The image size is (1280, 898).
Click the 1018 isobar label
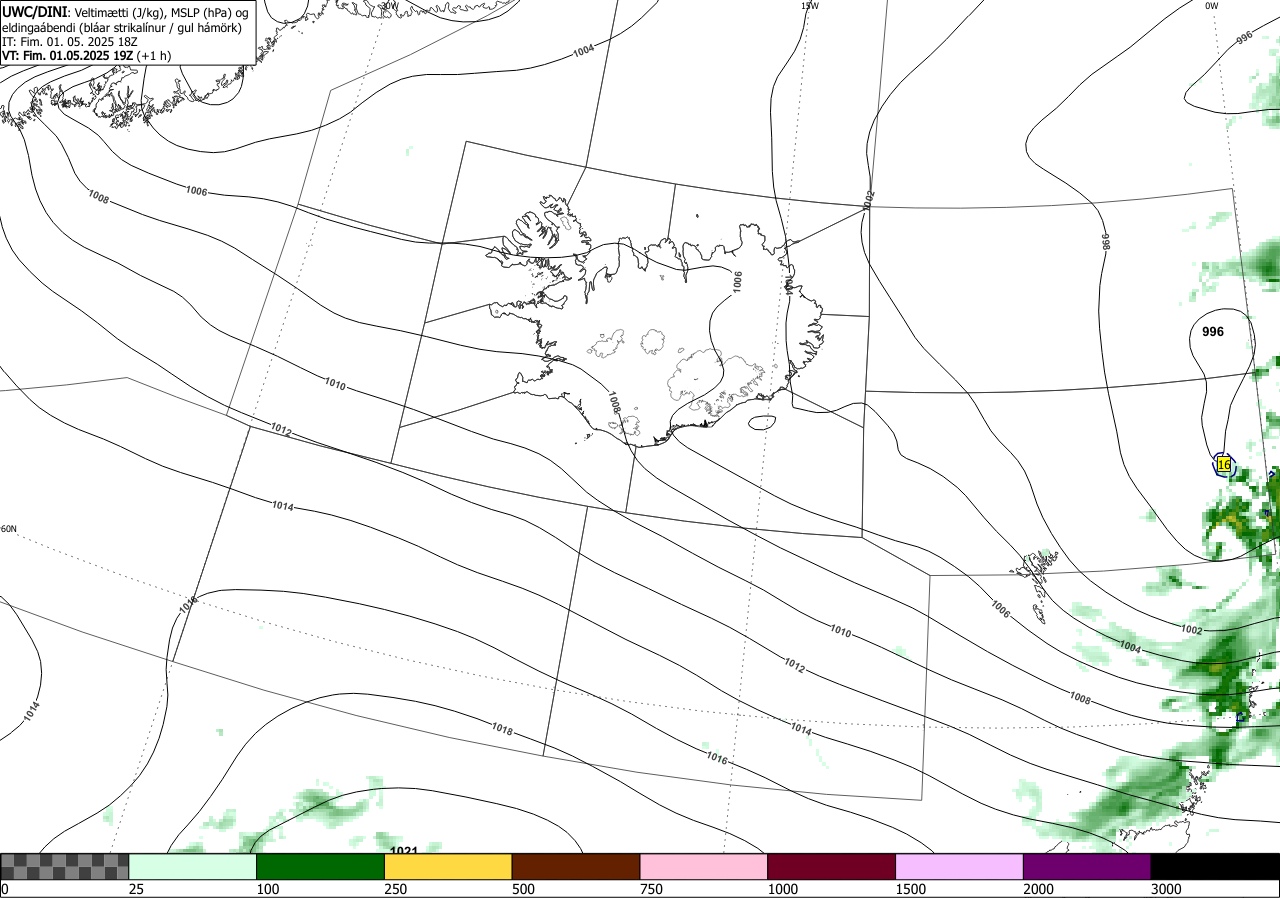coord(502,730)
